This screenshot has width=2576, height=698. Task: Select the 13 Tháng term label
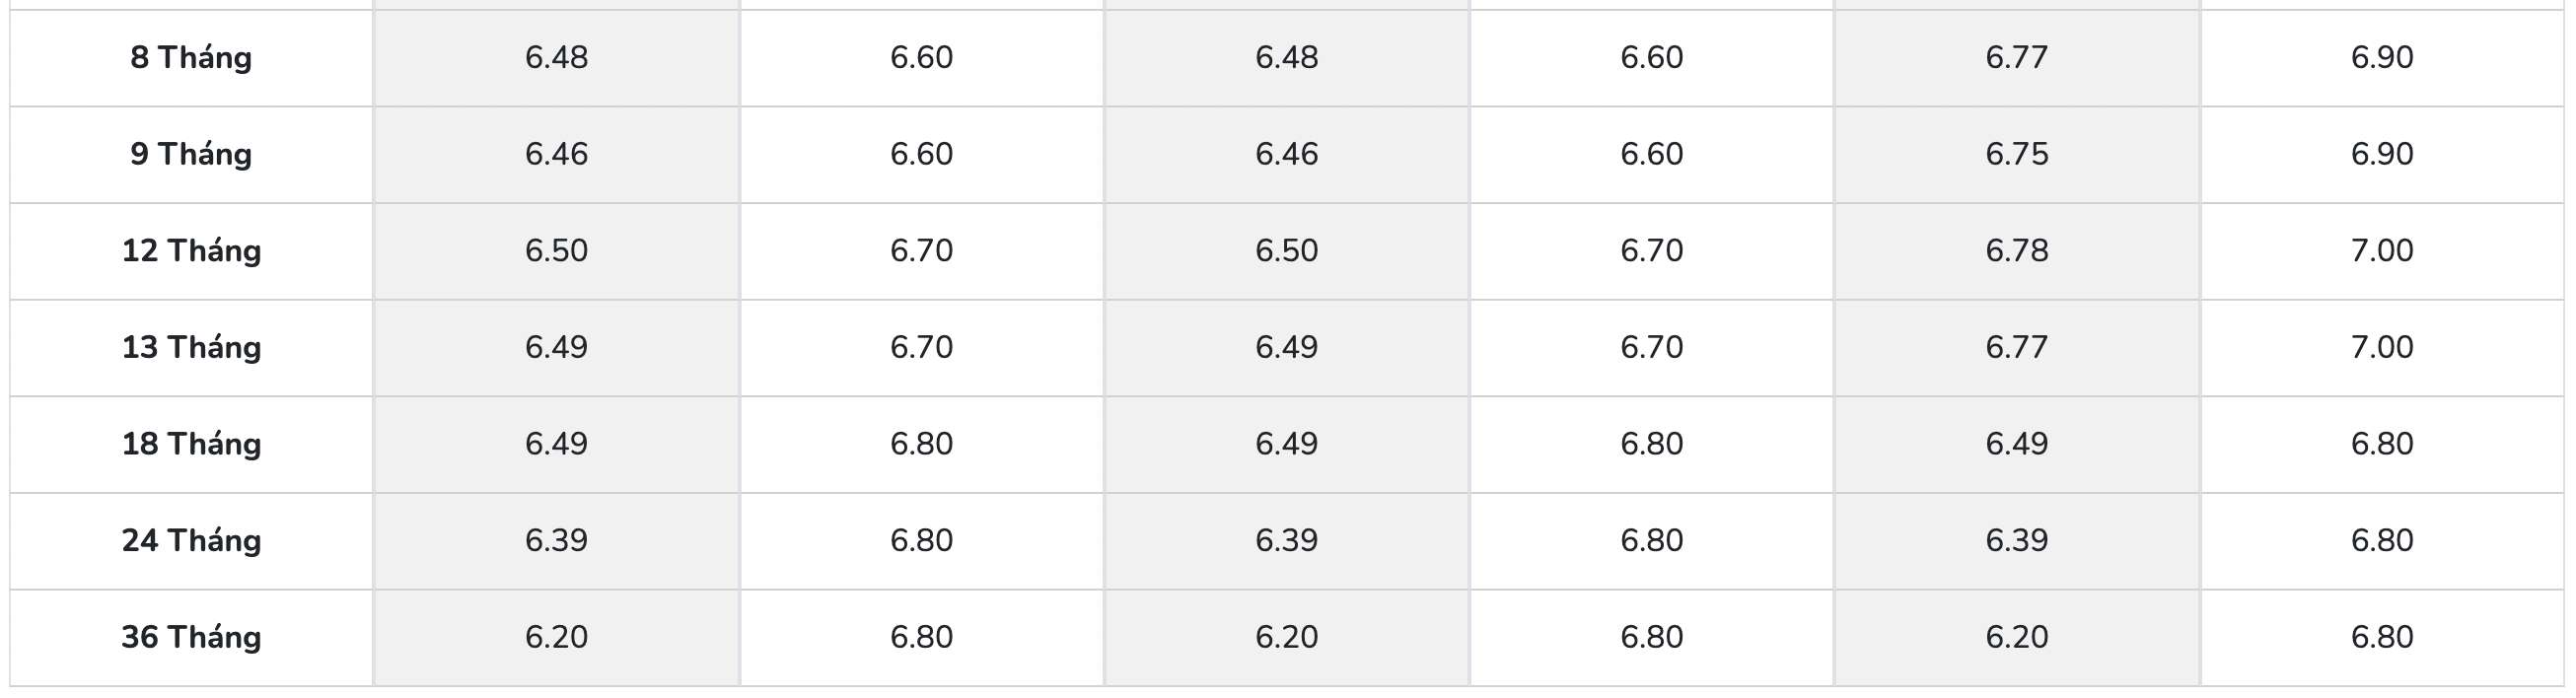(x=190, y=347)
